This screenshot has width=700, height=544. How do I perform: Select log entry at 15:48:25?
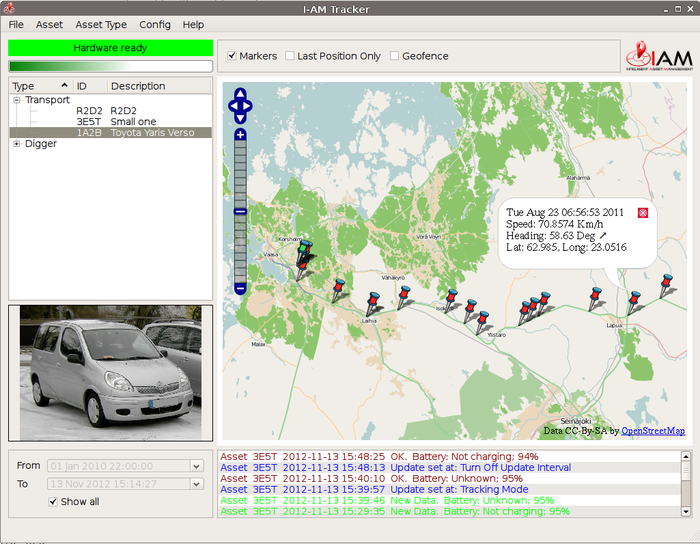pos(449,457)
